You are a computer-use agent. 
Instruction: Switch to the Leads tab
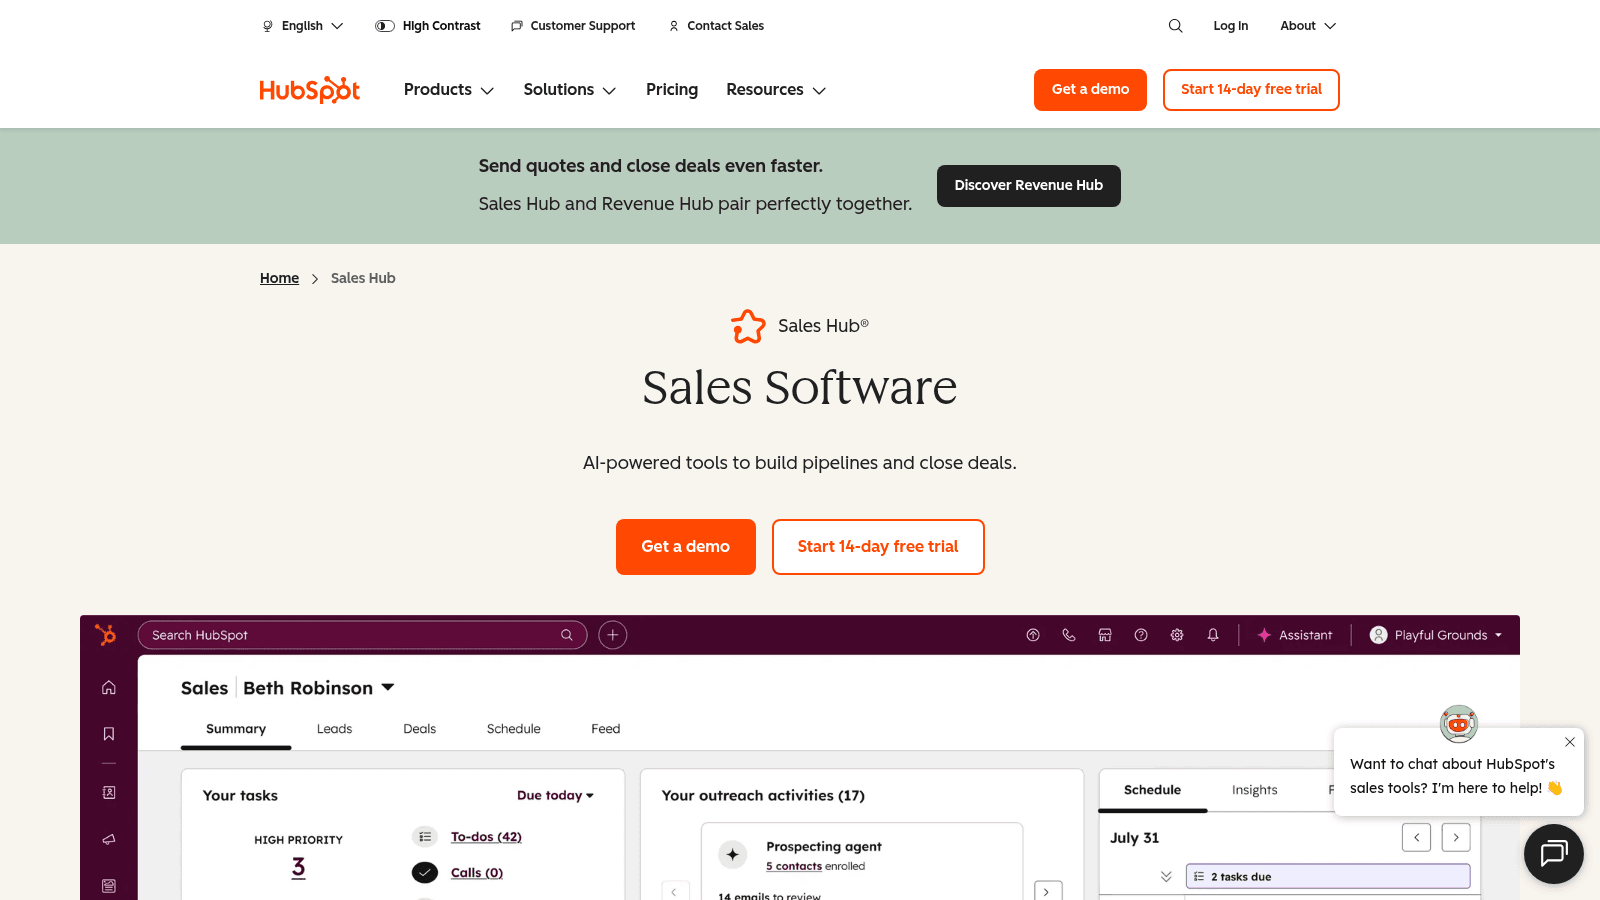pyautogui.click(x=334, y=729)
